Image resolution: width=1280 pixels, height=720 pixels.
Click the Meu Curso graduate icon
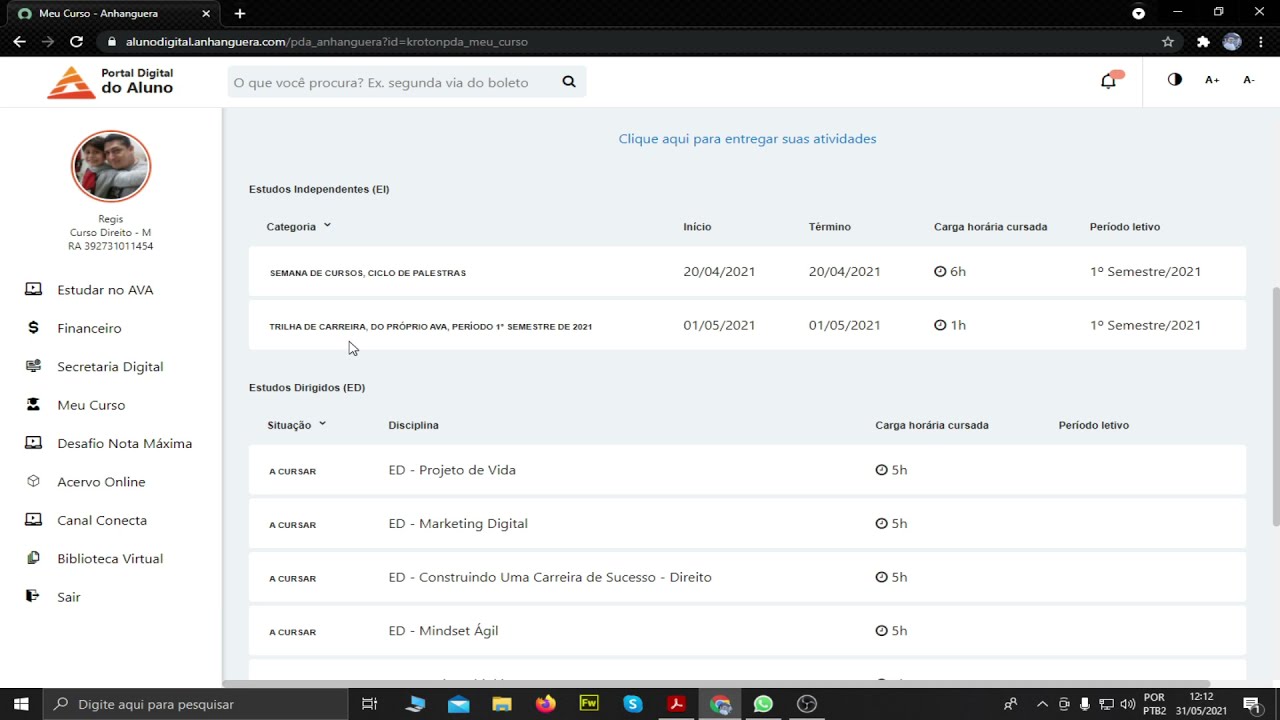pyautogui.click(x=33, y=405)
